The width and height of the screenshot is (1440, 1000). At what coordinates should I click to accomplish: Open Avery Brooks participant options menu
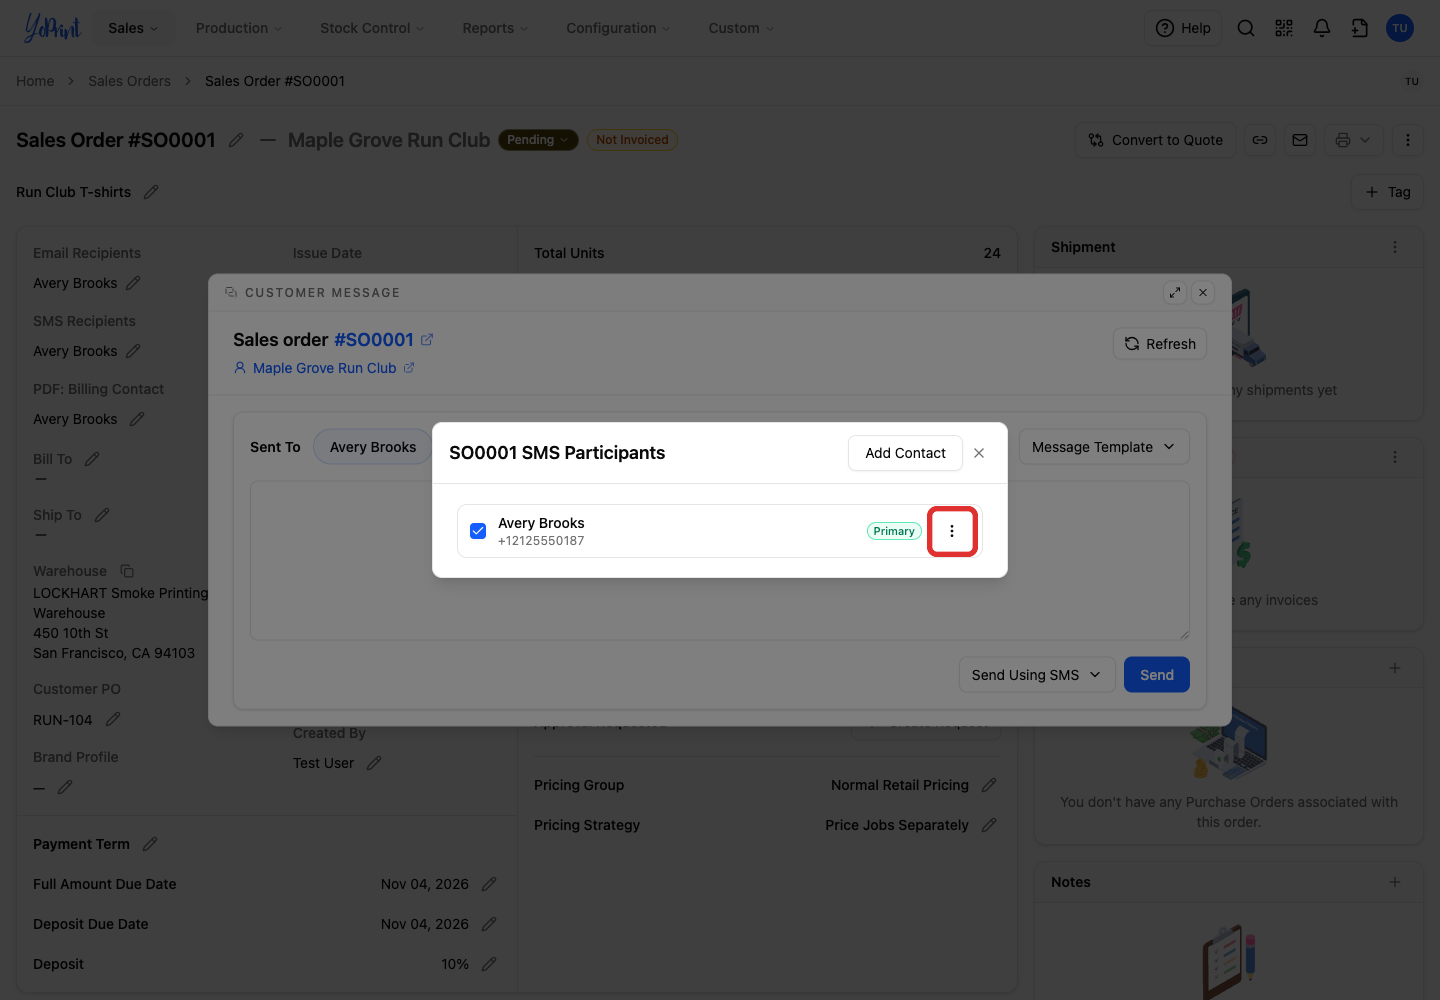(x=952, y=531)
